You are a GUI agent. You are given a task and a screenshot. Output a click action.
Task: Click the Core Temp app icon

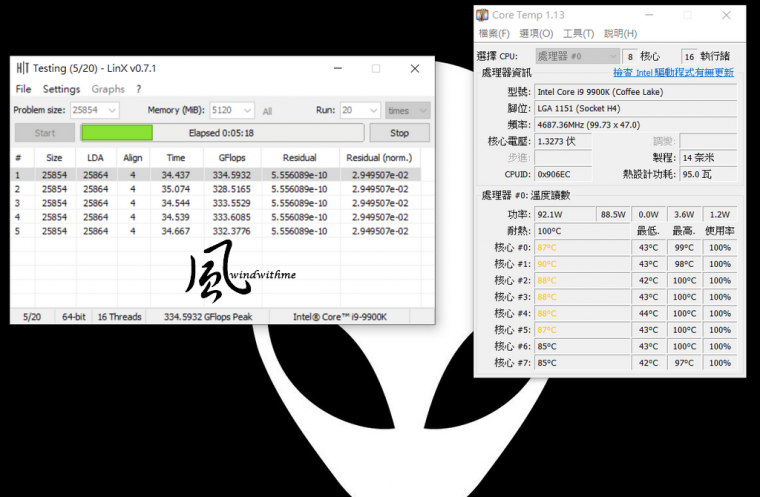[x=483, y=15]
